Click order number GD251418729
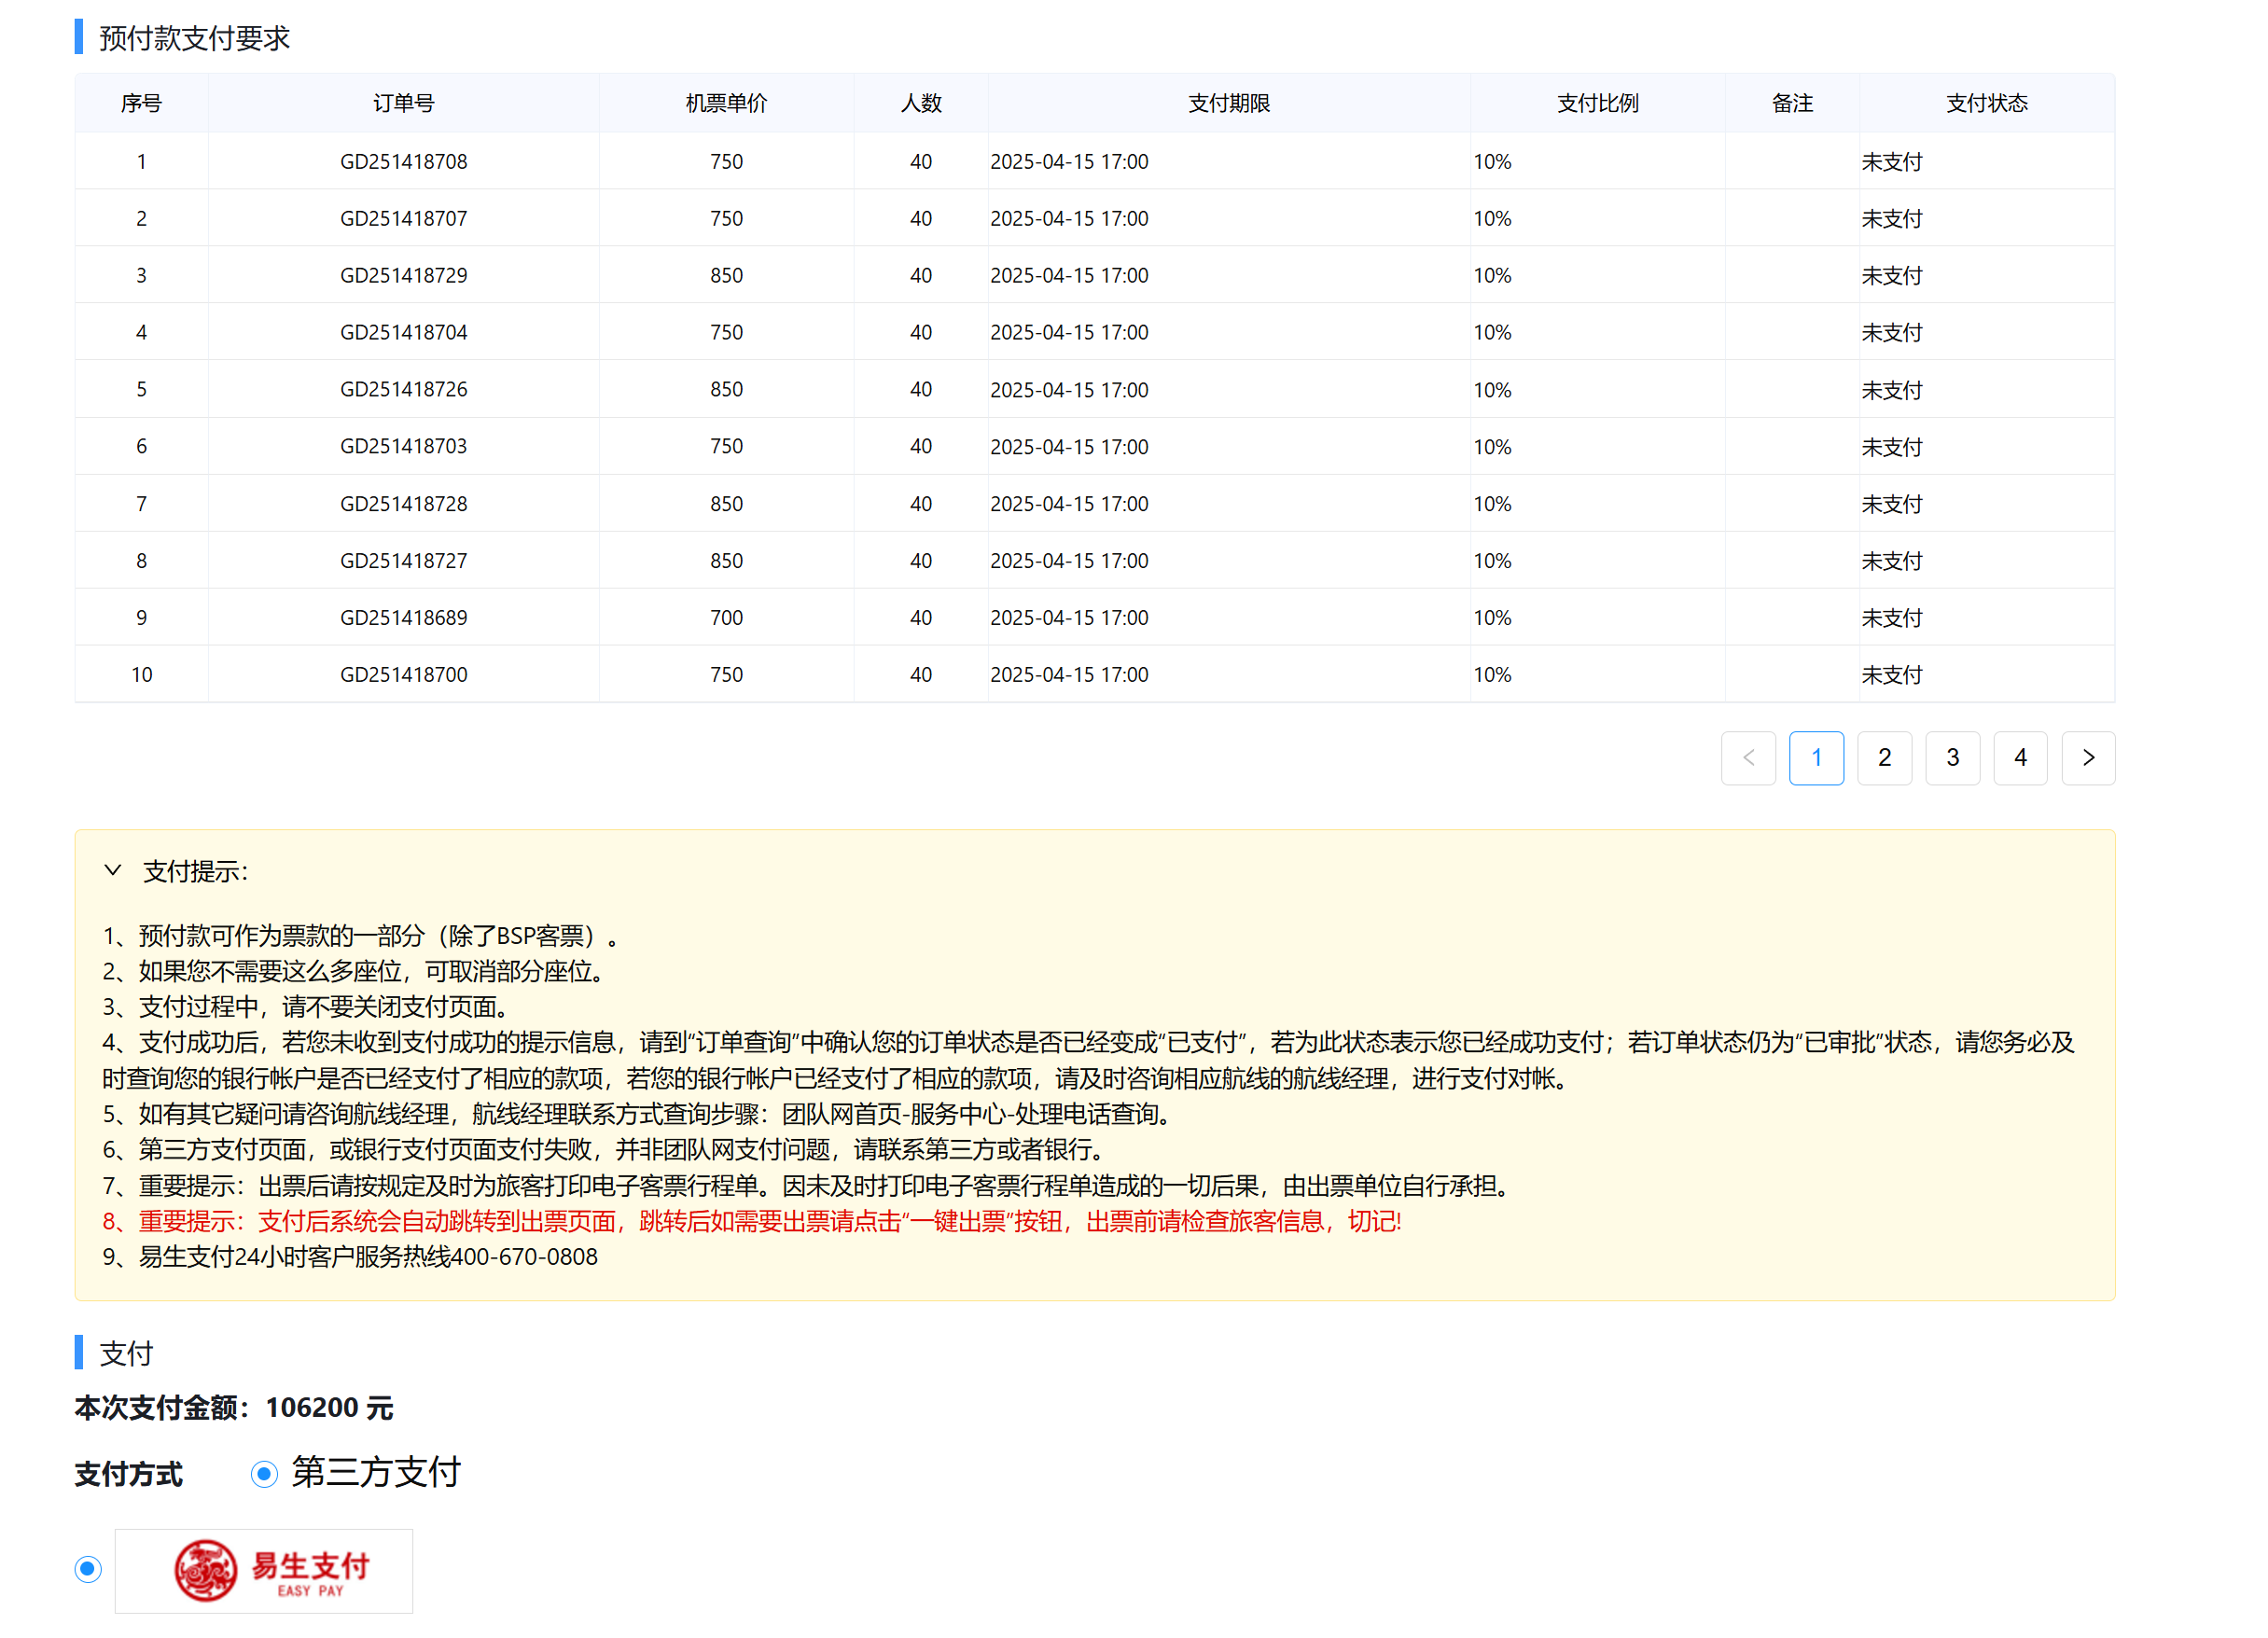This screenshot has width=2268, height=1638. 403,275
